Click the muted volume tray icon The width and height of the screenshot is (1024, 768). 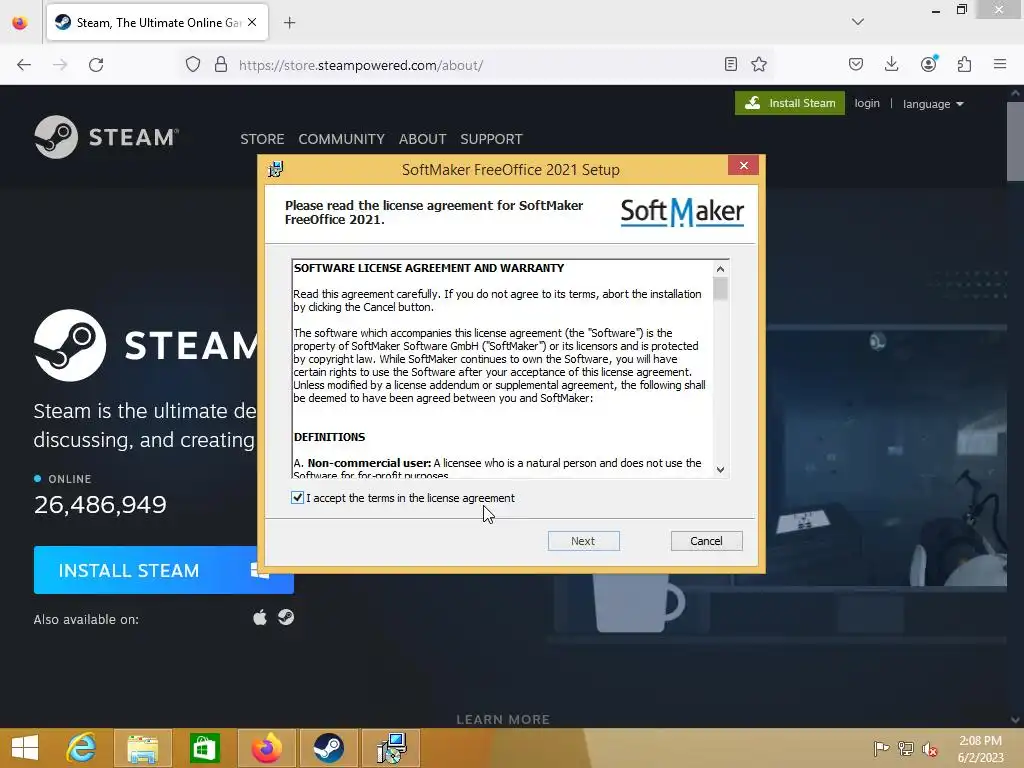(x=930, y=748)
